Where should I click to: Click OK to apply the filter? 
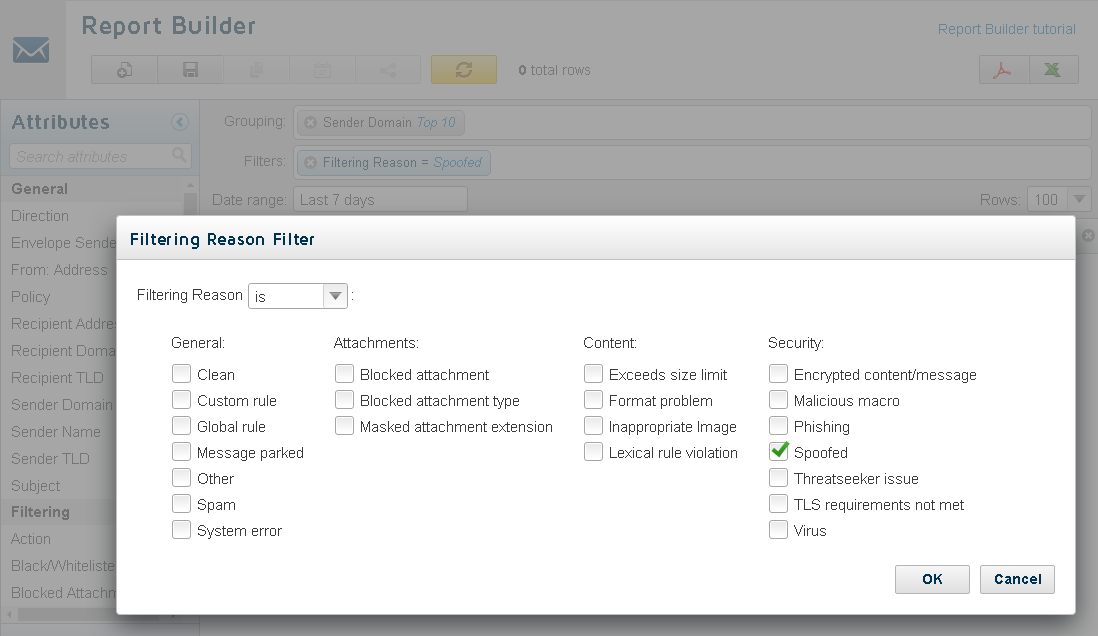point(932,579)
